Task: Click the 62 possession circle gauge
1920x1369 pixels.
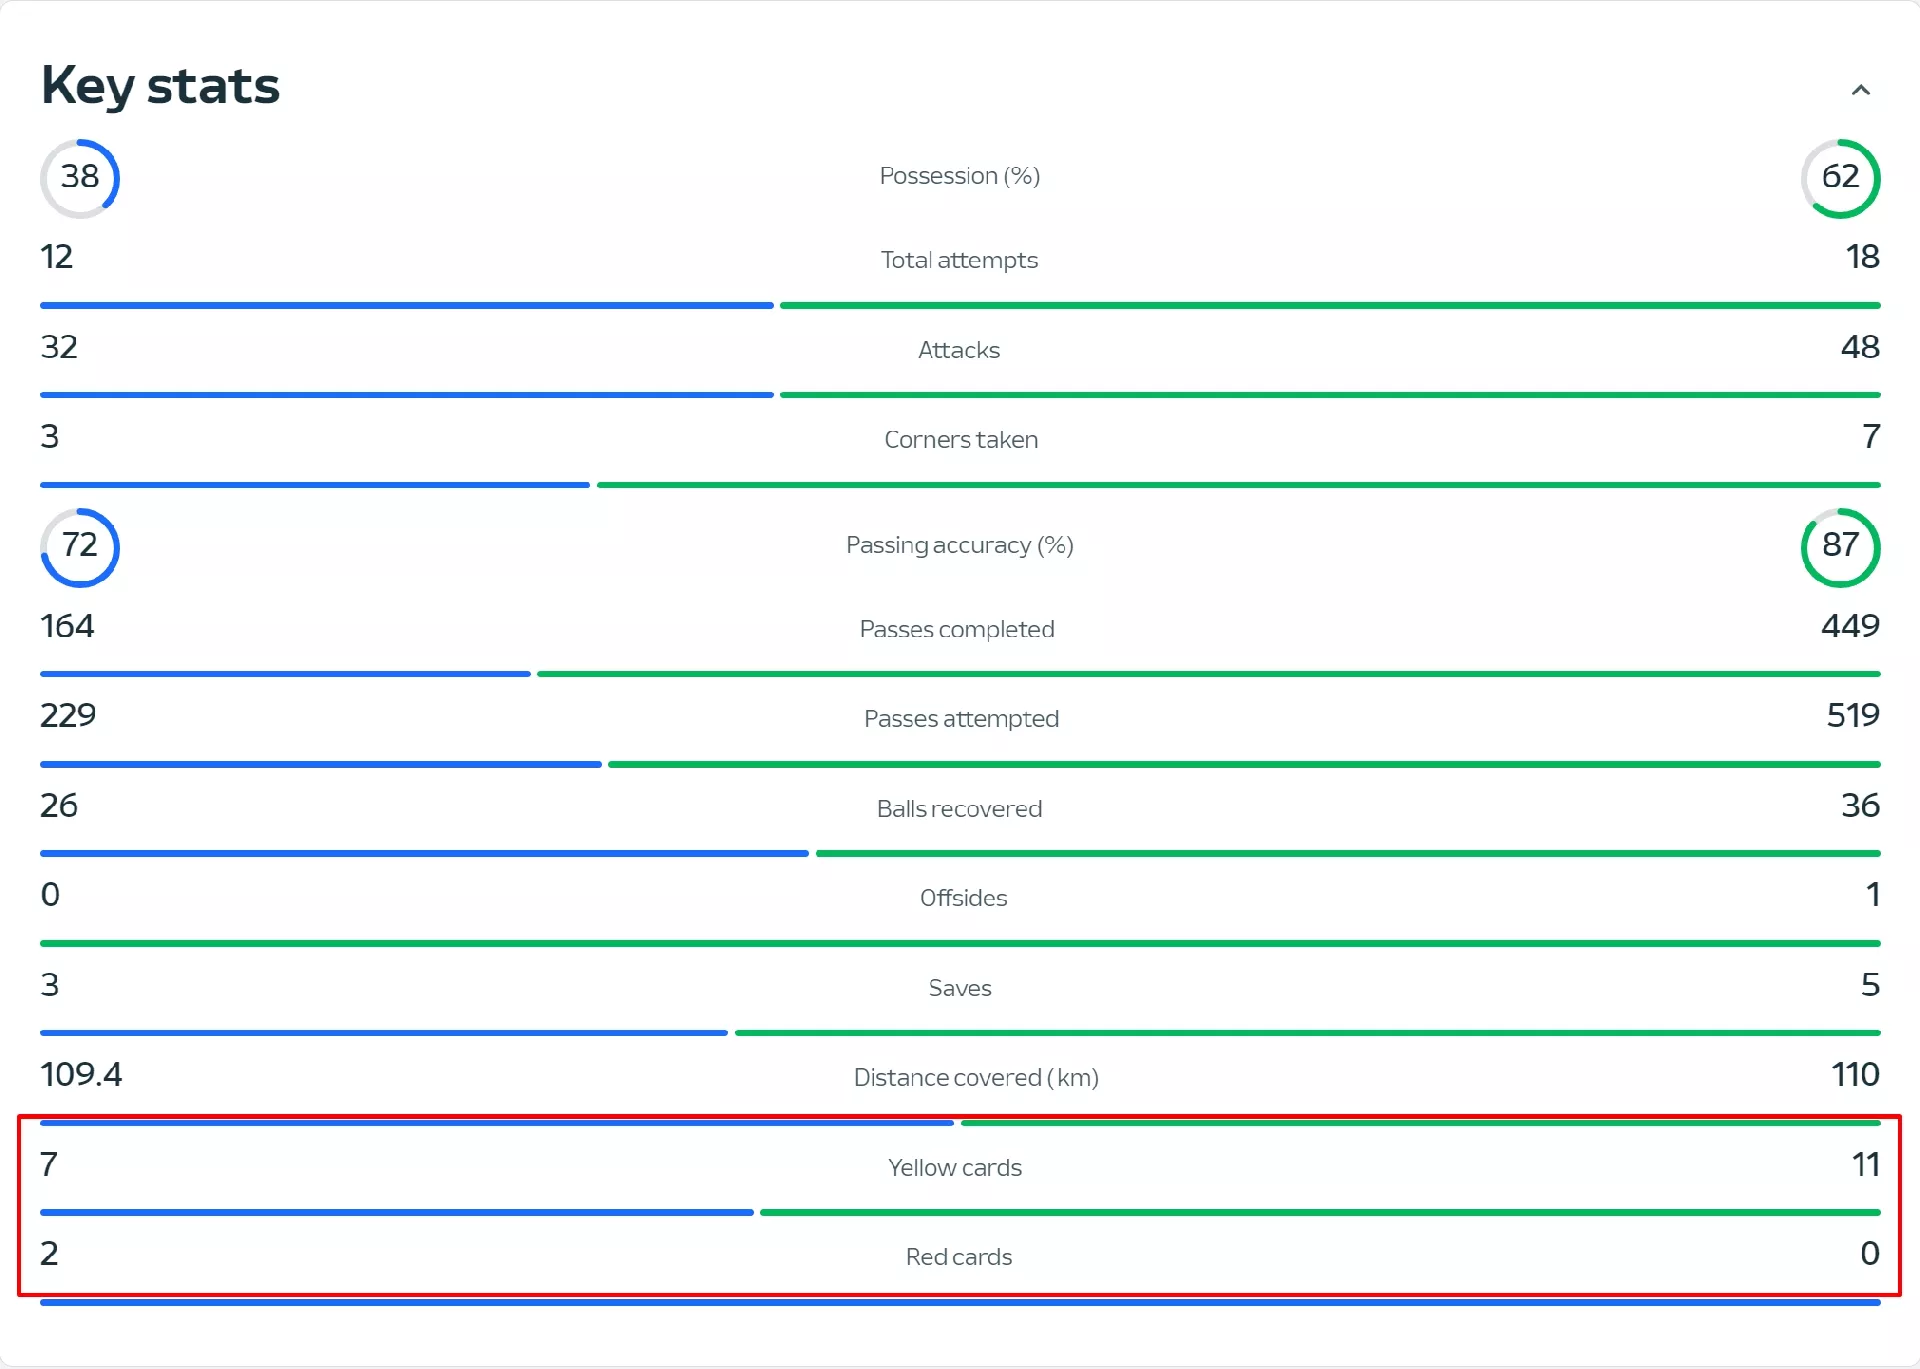Action: (1840, 178)
